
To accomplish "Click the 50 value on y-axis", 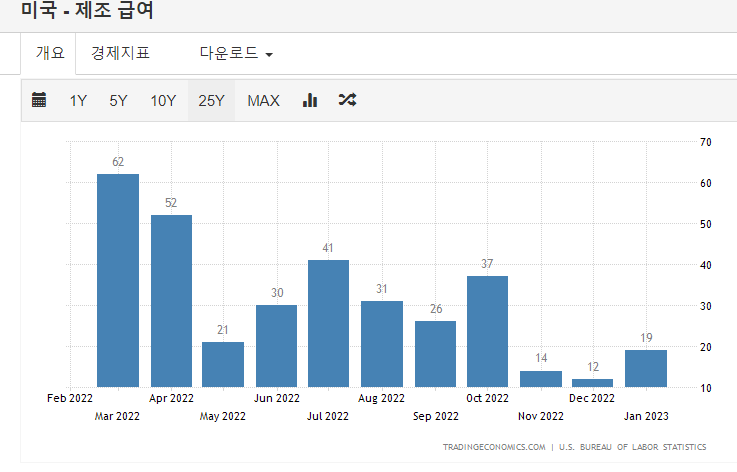I will coord(706,224).
